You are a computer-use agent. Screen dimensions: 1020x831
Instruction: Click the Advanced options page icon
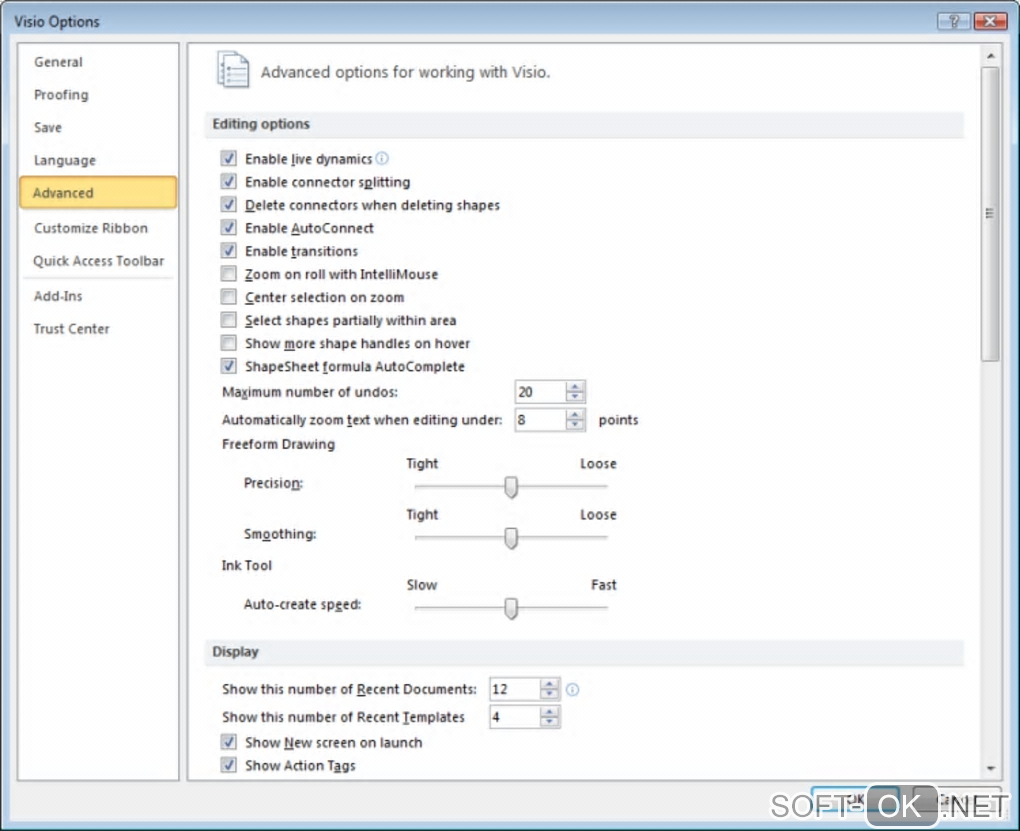[233, 70]
